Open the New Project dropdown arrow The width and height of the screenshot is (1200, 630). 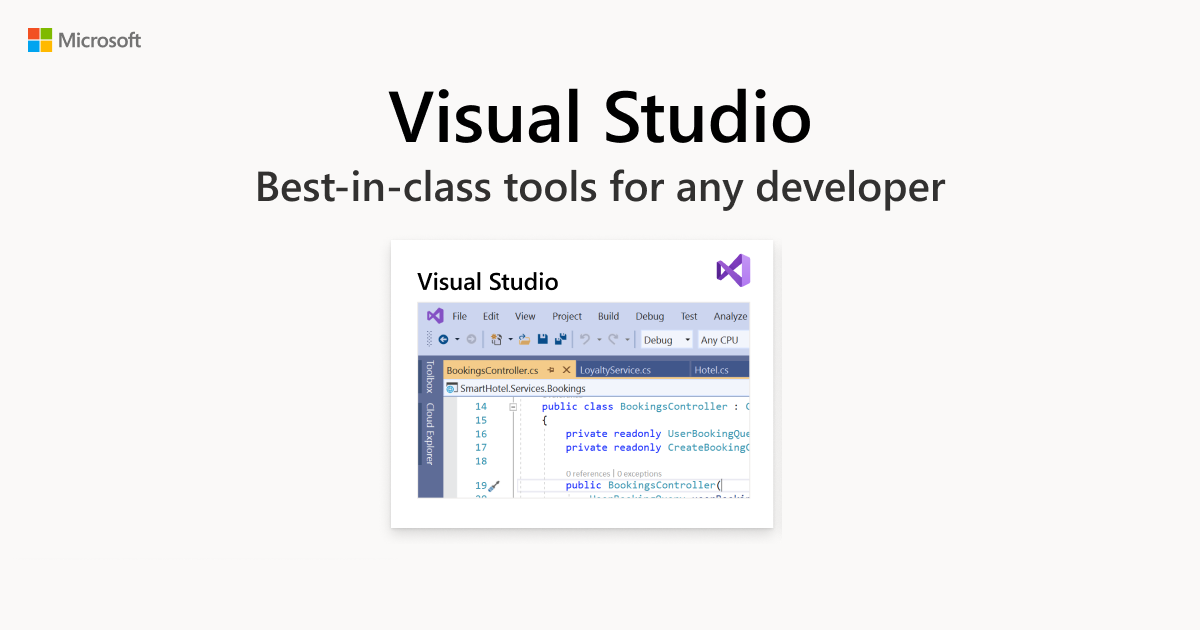(x=510, y=340)
